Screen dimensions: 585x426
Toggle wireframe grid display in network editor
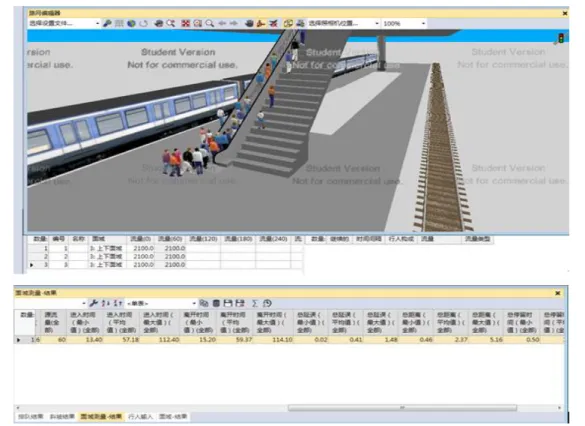119,23
